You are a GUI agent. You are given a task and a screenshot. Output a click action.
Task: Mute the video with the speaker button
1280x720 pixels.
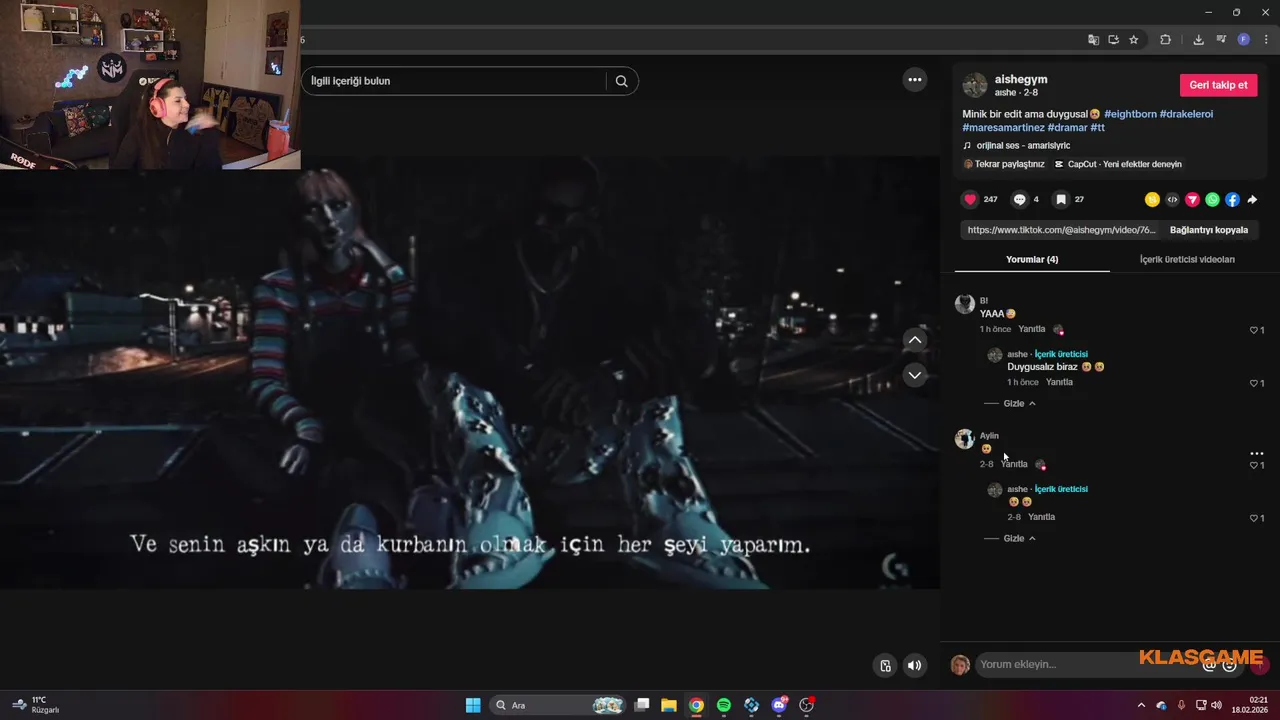tap(914, 665)
